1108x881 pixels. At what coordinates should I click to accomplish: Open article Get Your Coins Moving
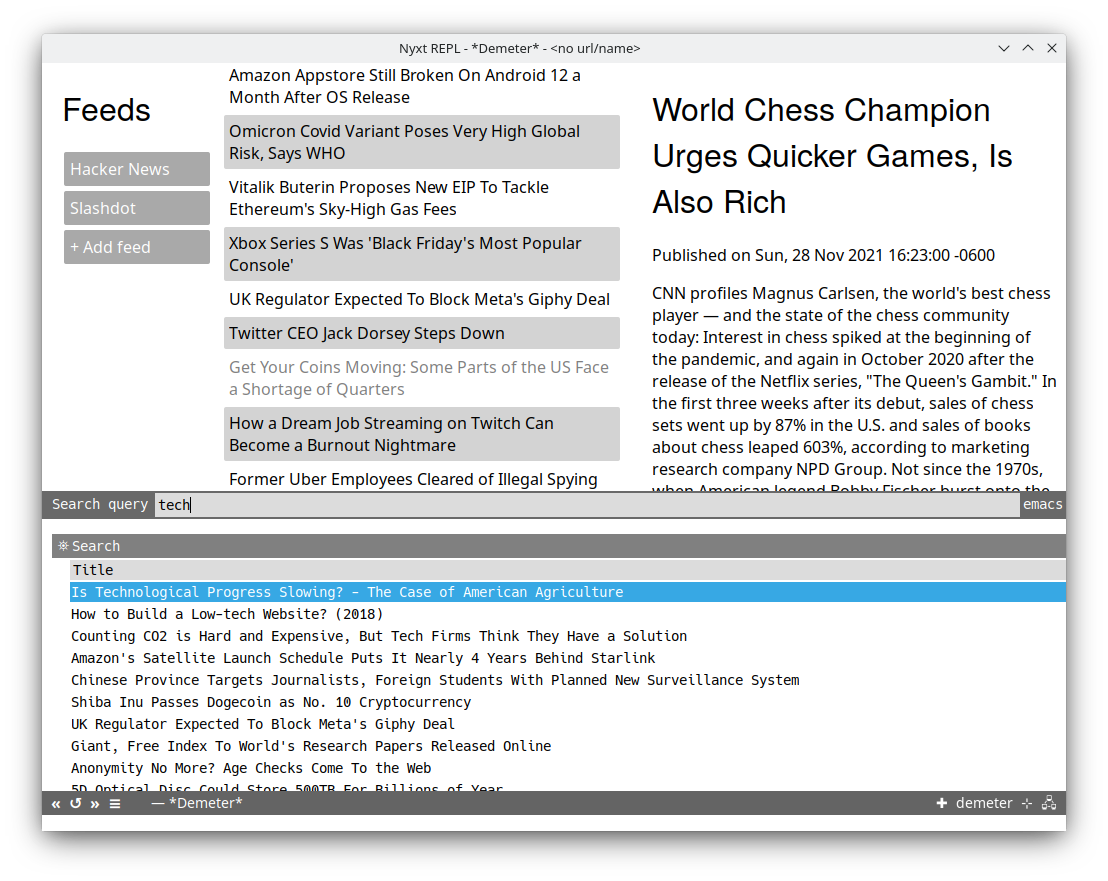tap(422, 378)
